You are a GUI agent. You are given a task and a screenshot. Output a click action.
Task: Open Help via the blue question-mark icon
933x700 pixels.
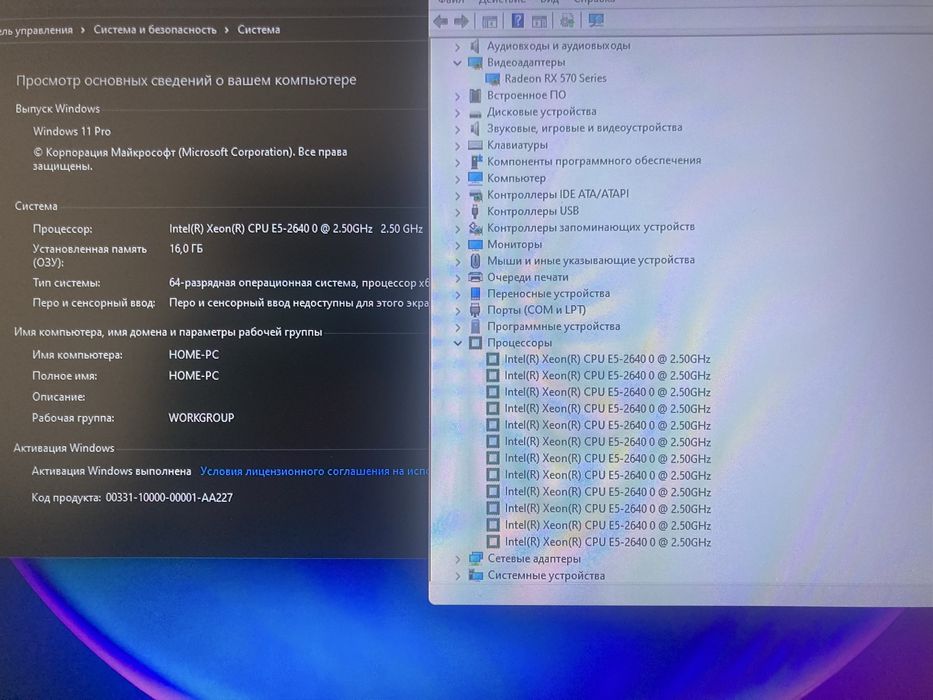(x=518, y=21)
